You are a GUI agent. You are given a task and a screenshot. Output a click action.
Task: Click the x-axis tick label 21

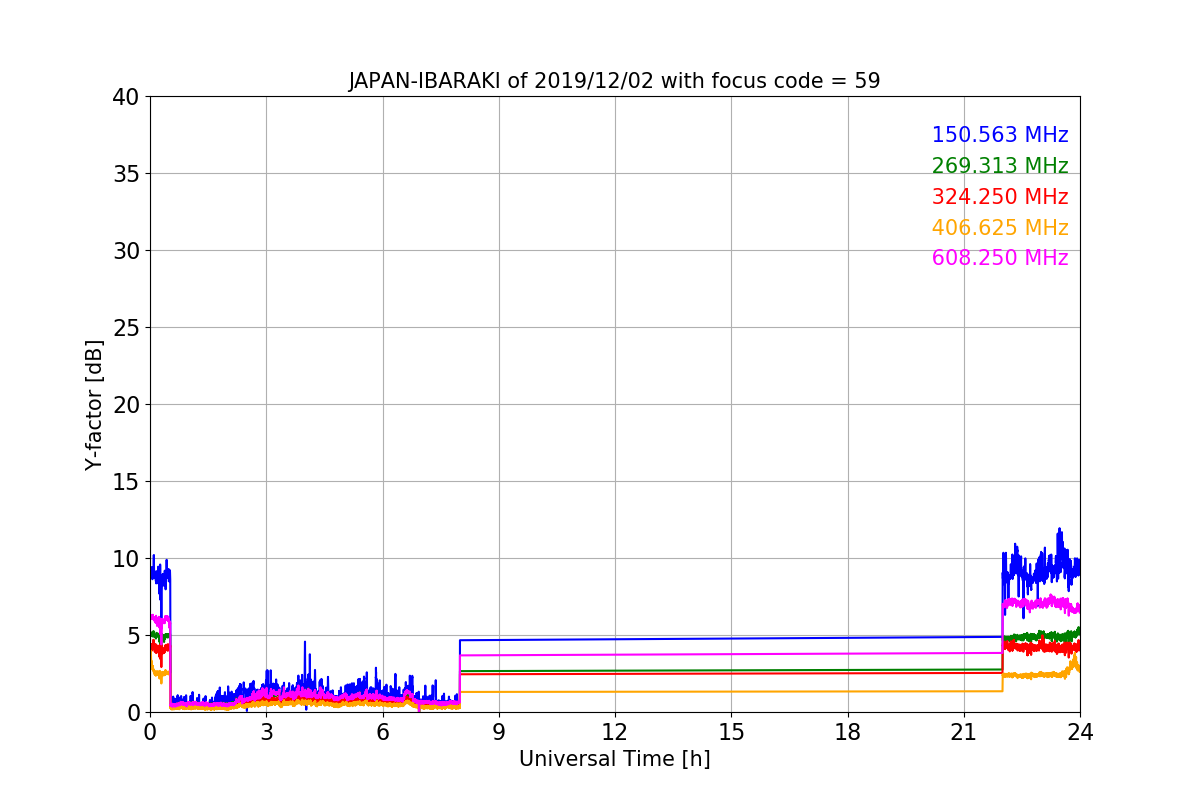point(964,732)
